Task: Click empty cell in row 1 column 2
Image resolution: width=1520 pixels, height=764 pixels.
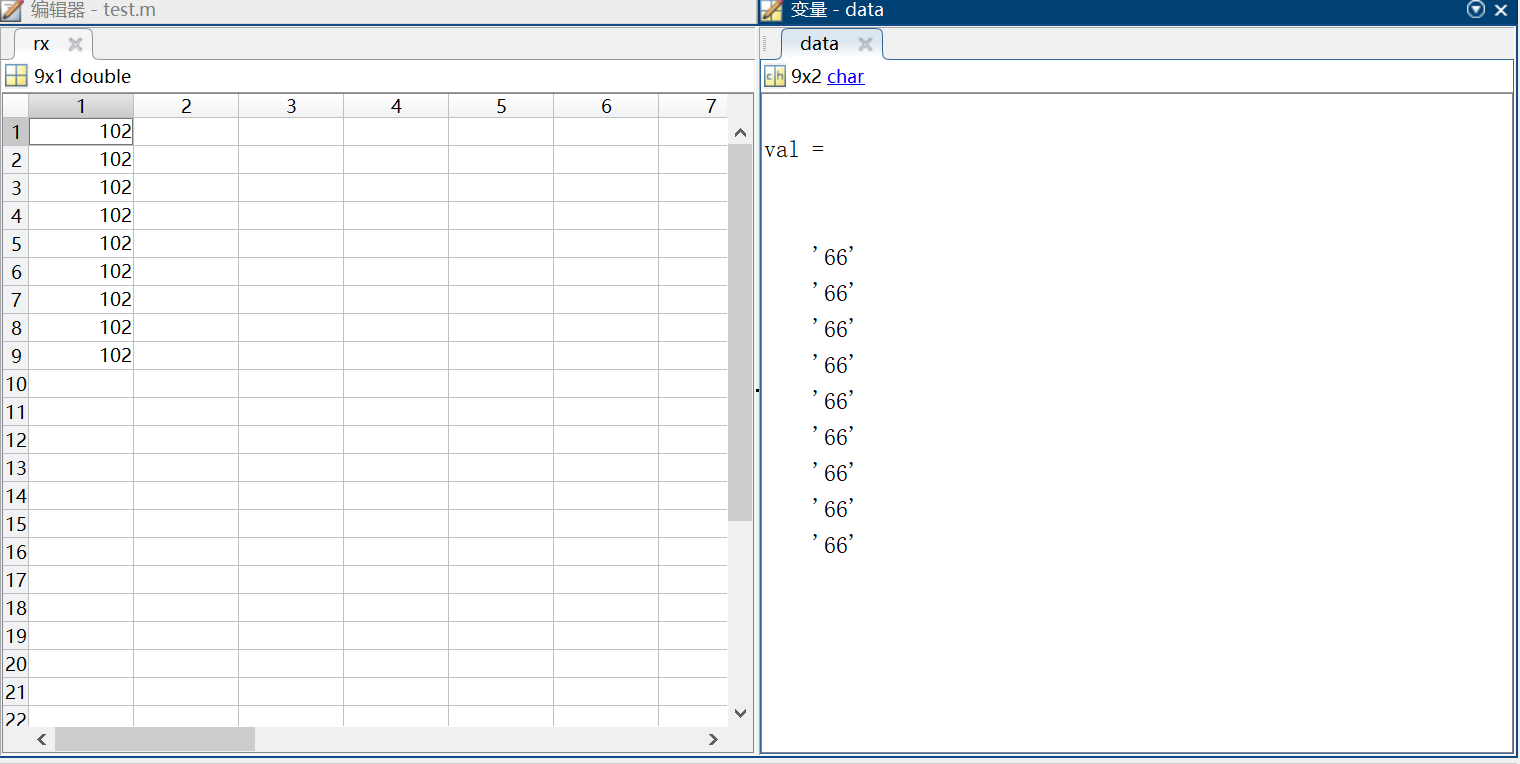Action: tap(186, 131)
